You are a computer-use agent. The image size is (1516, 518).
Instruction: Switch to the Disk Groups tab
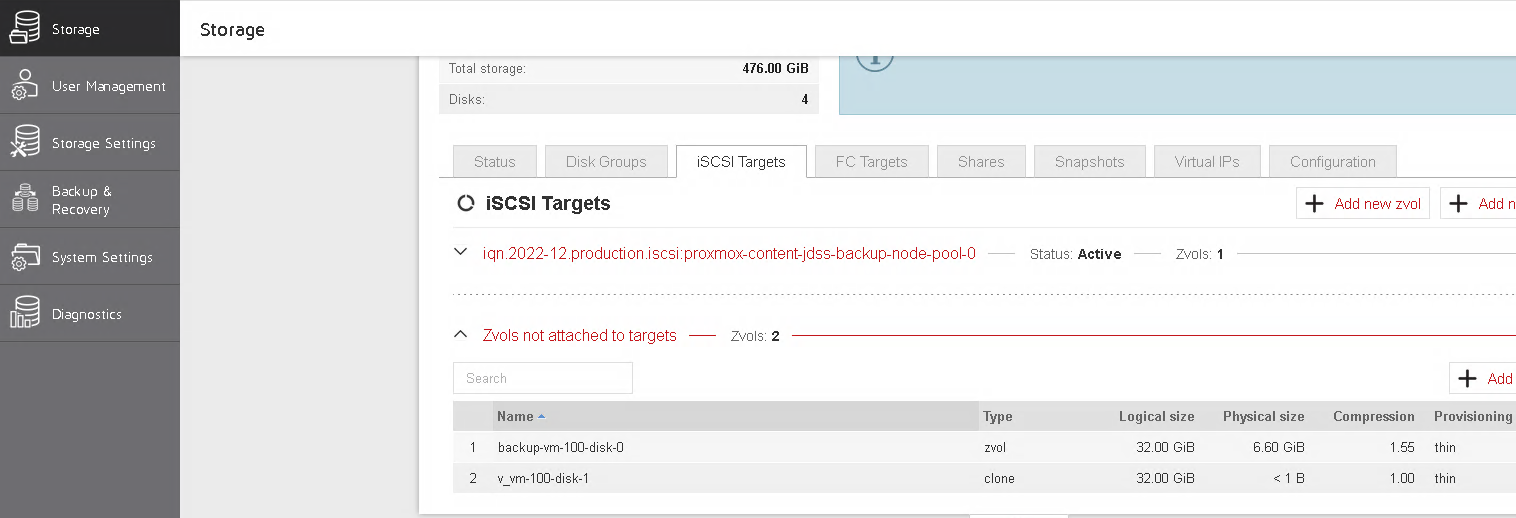[x=606, y=162]
